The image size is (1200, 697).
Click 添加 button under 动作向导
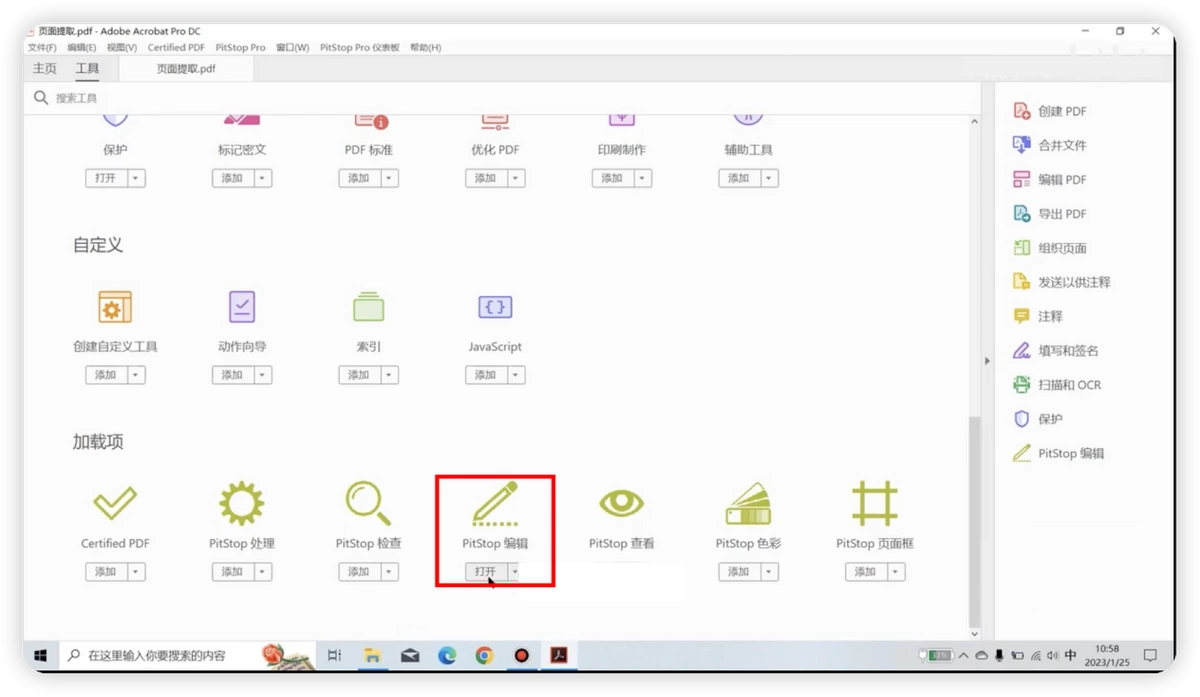tap(232, 375)
